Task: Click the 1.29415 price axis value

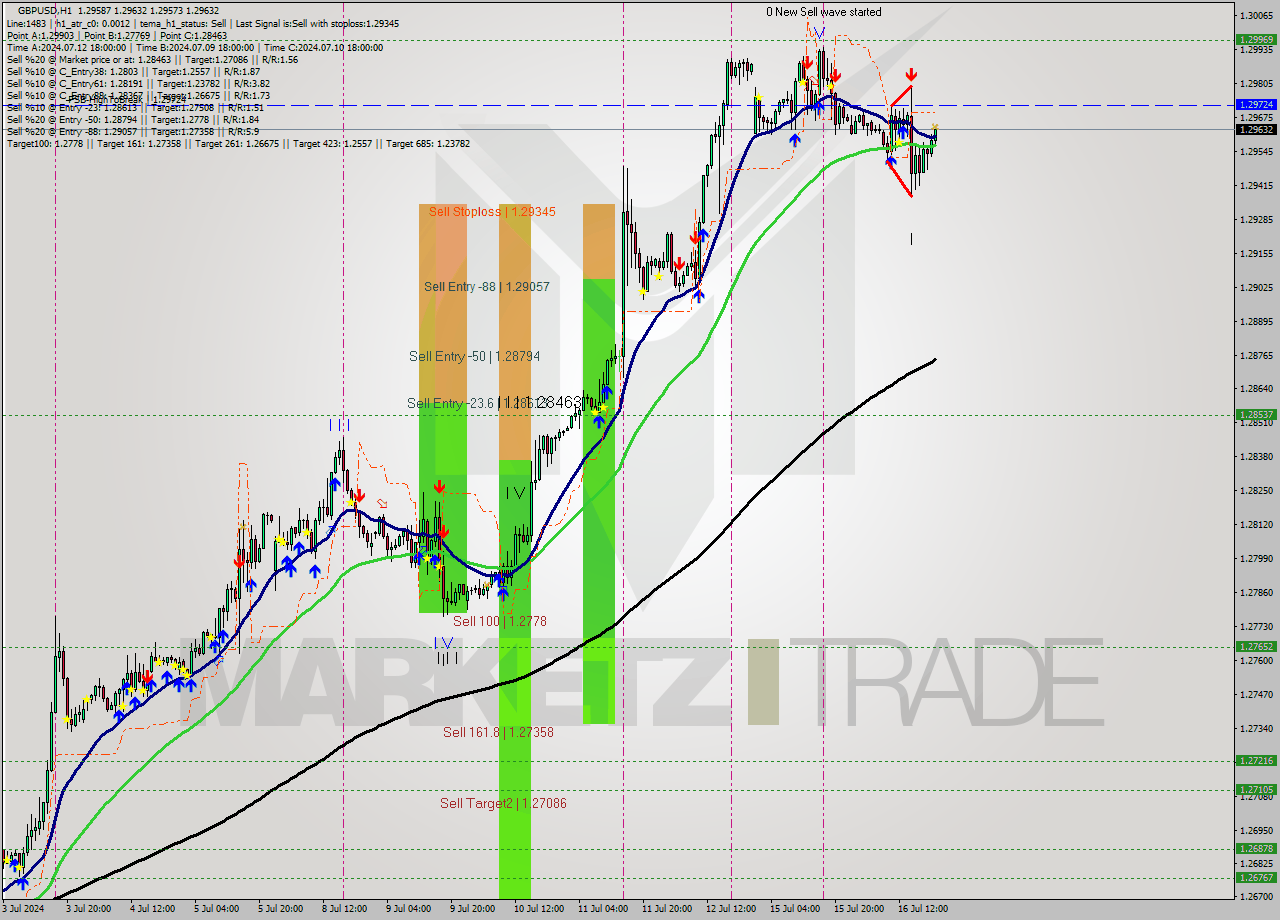Action: pyautogui.click(x=1257, y=186)
